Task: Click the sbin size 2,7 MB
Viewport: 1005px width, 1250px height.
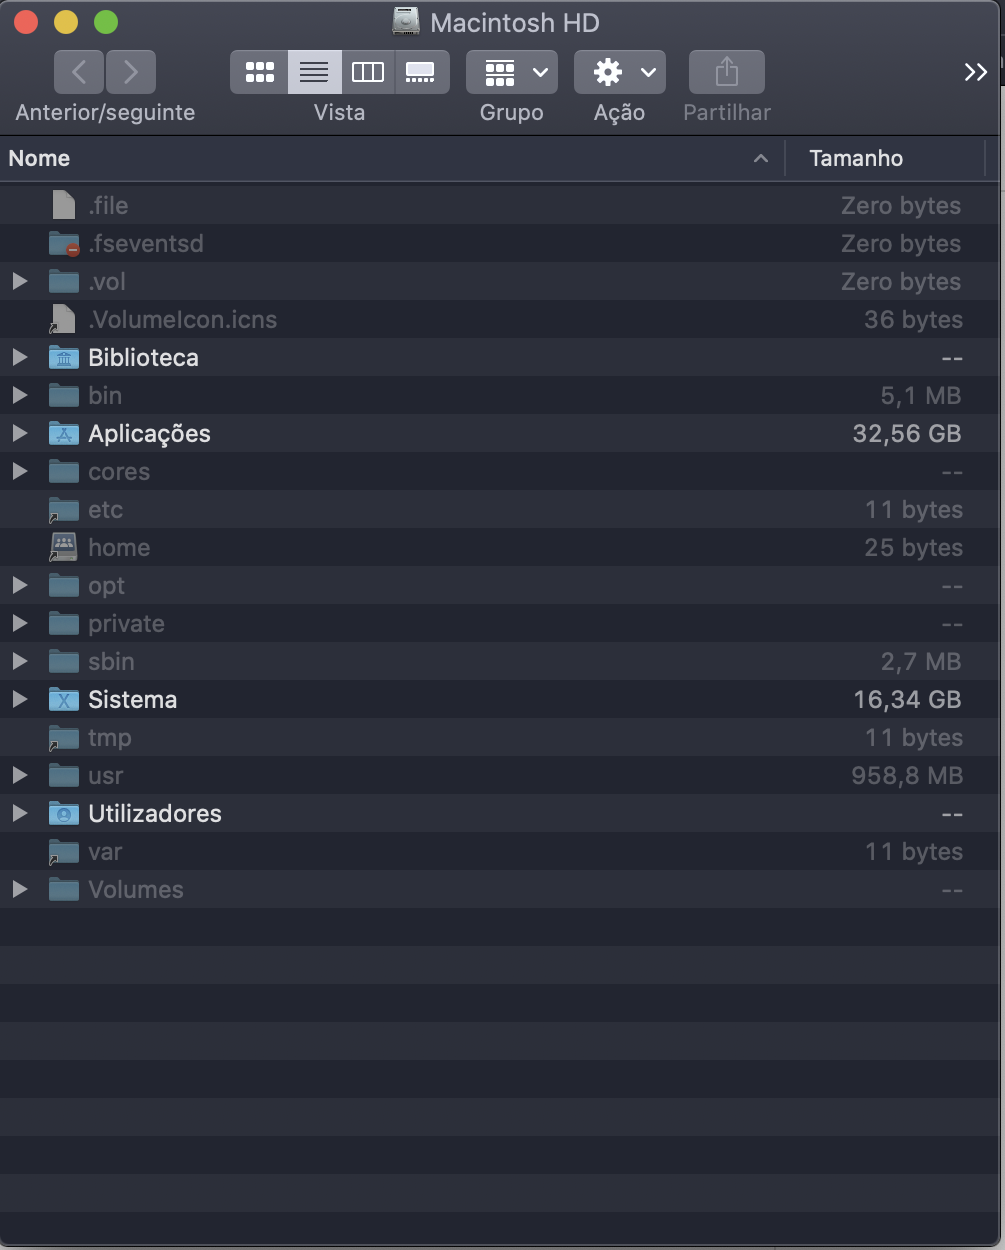Action: pyautogui.click(x=921, y=661)
